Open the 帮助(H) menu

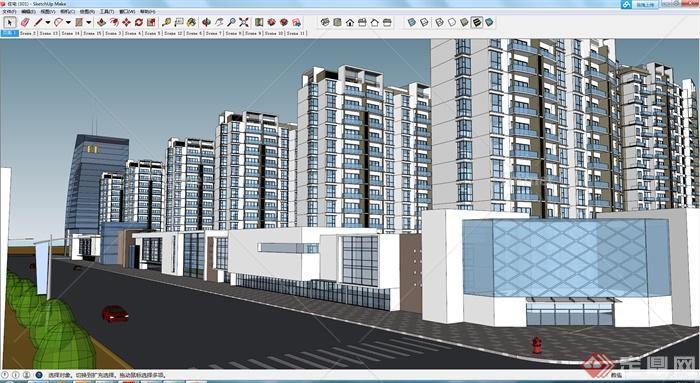point(147,12)
